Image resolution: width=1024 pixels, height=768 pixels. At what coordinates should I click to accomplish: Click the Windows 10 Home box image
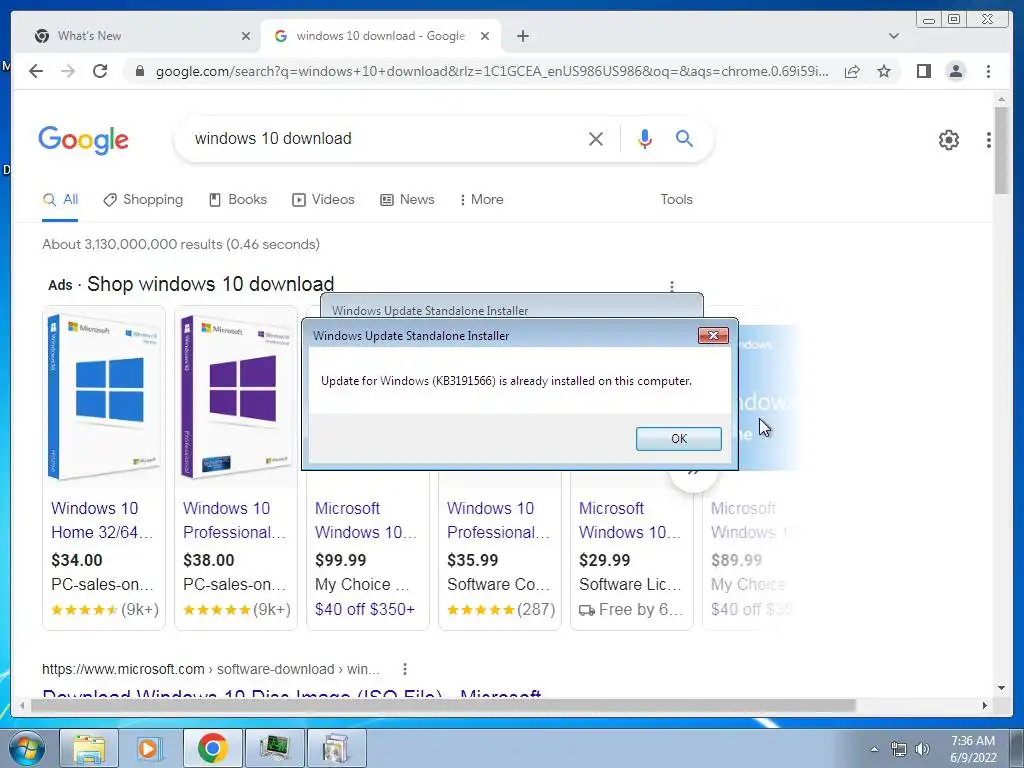click(104, 397)
